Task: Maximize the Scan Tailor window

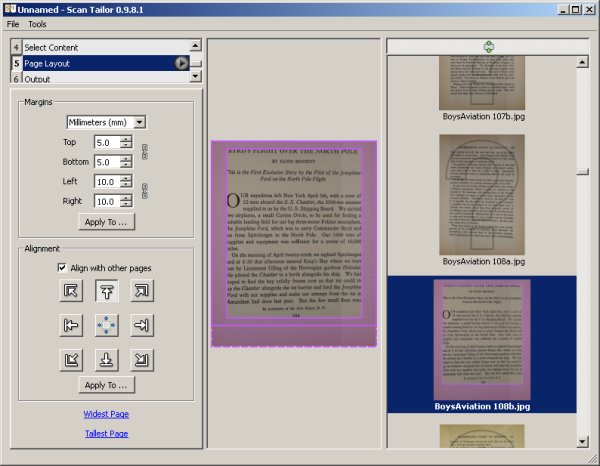Action: (x=576, y=9)
